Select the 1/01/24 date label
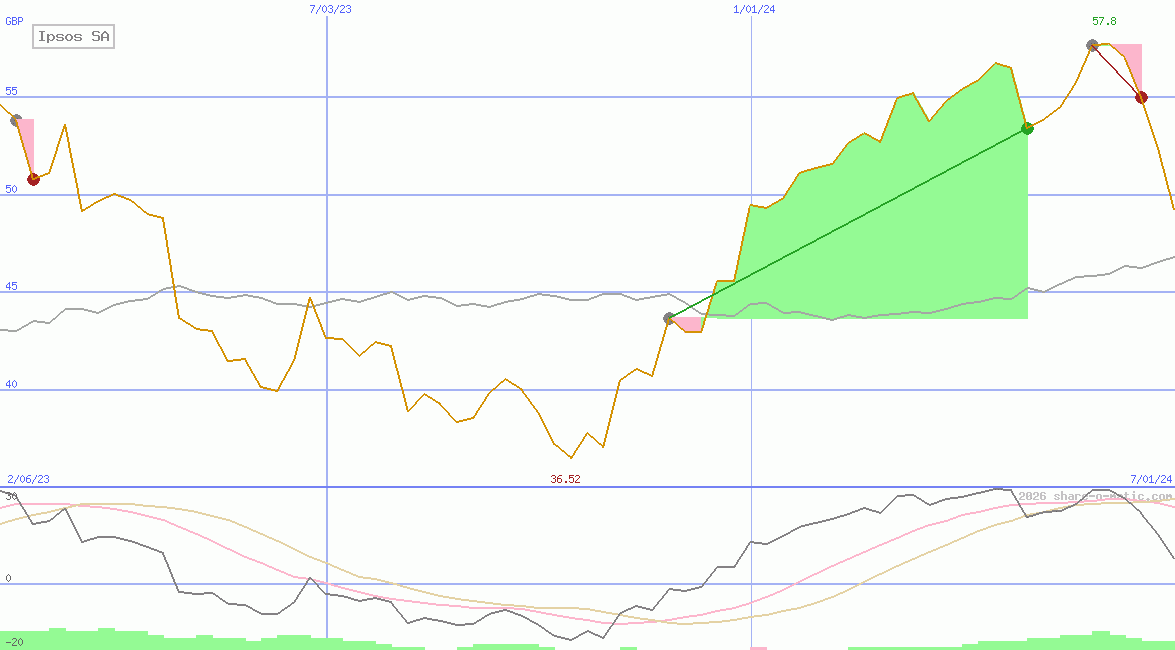The width and height of the screenshot is (1175, 650). (x=754, y=9)
